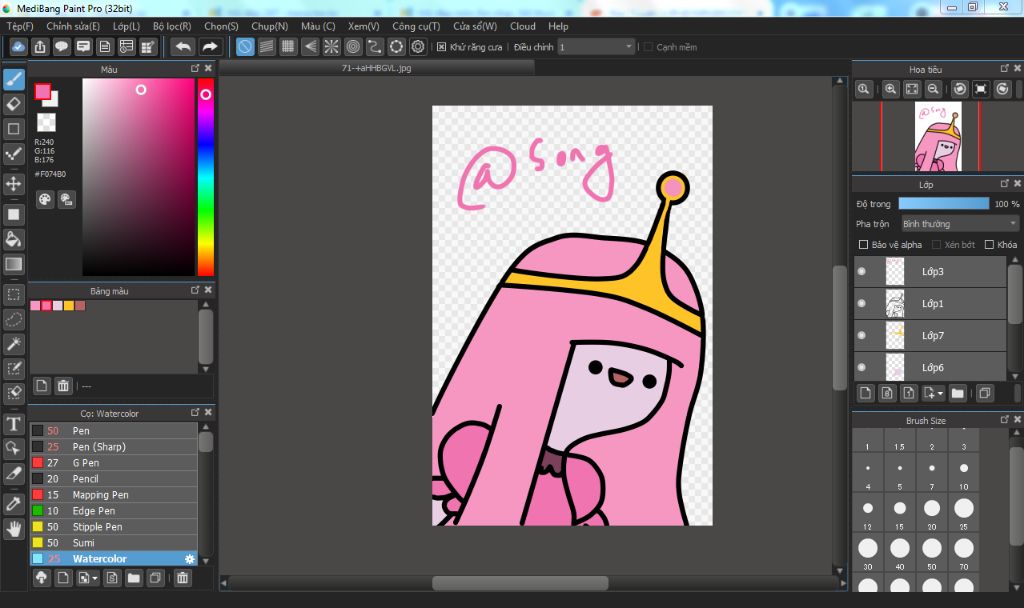The image size is (1024, 608).
Task: Open the Chỉnh sửa(E) menu
Action: (x=73, y=27)
